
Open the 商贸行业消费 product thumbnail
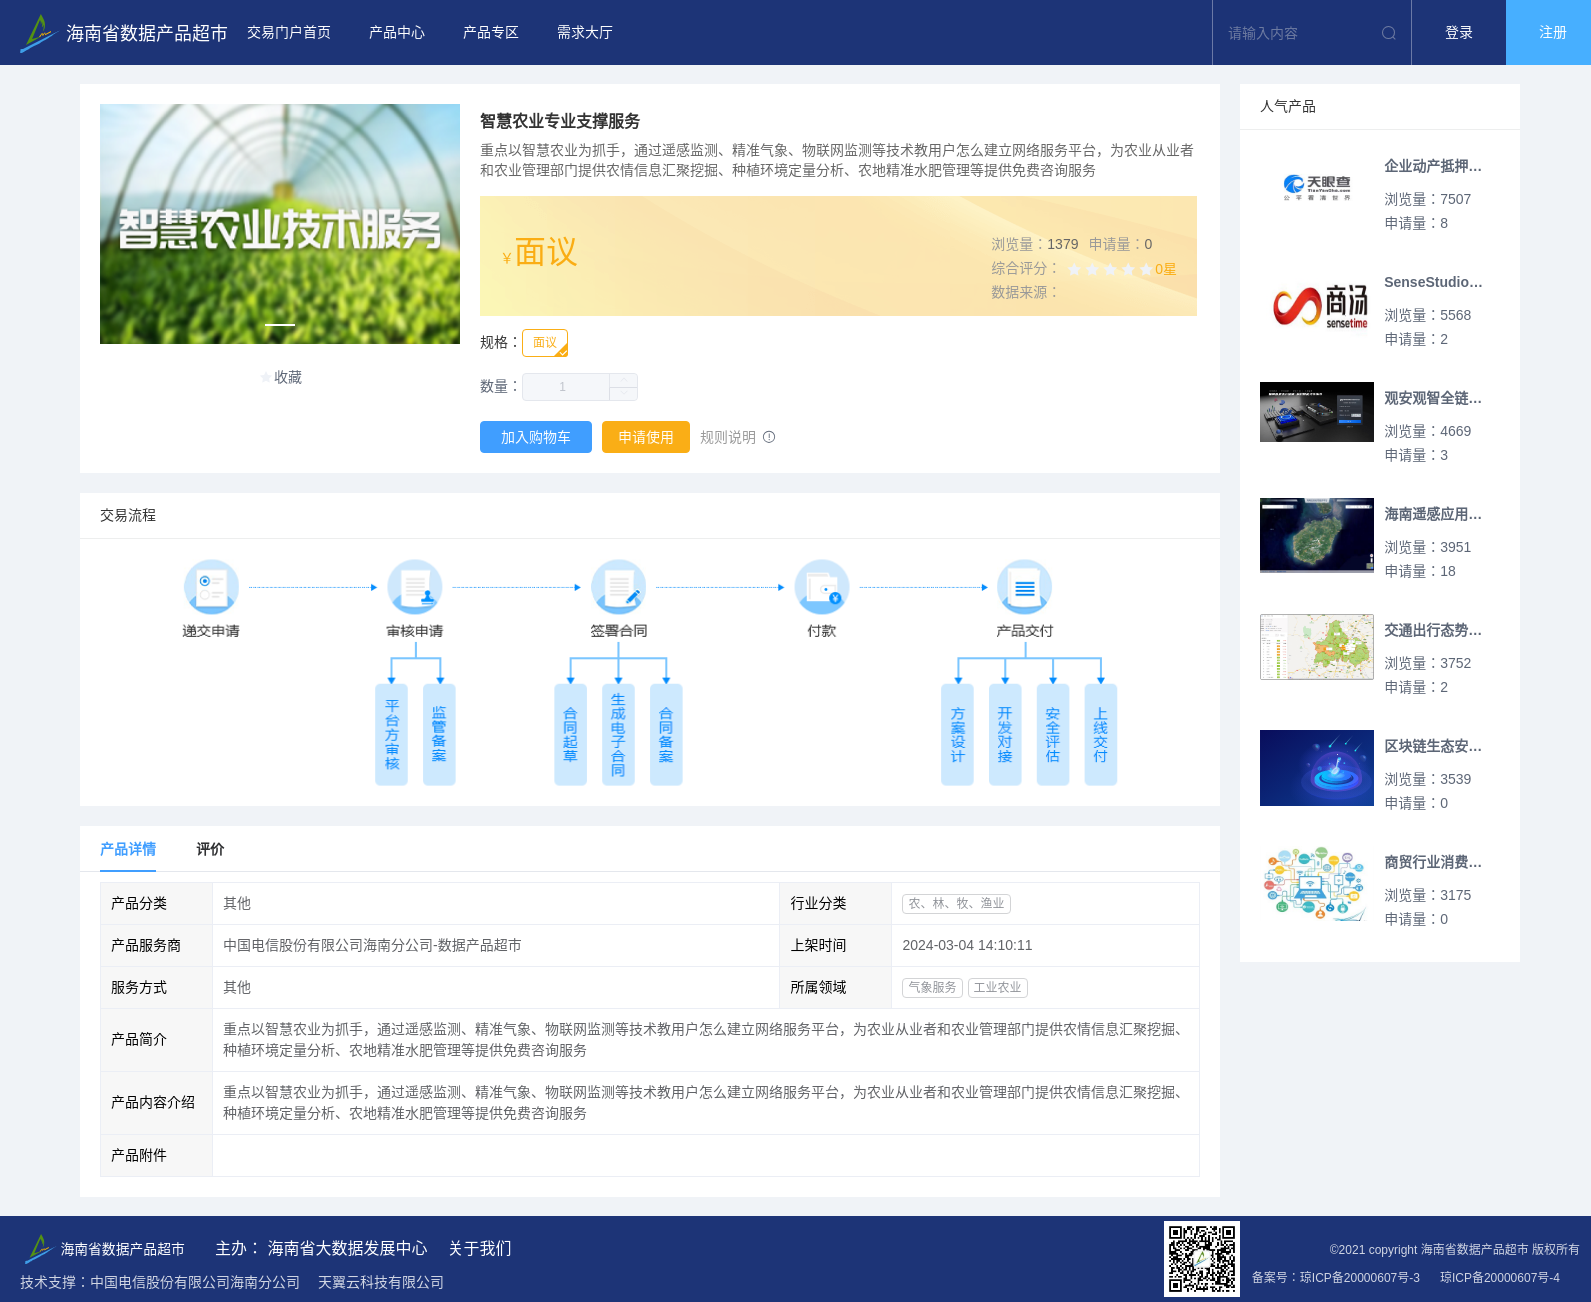click(x=1317, y=884)
